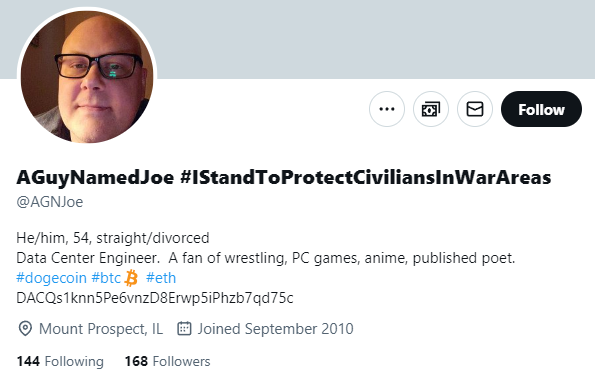
Task: Open the #dogecoin hashtag link
Action: pyautogui.click(x=51, y=278)
